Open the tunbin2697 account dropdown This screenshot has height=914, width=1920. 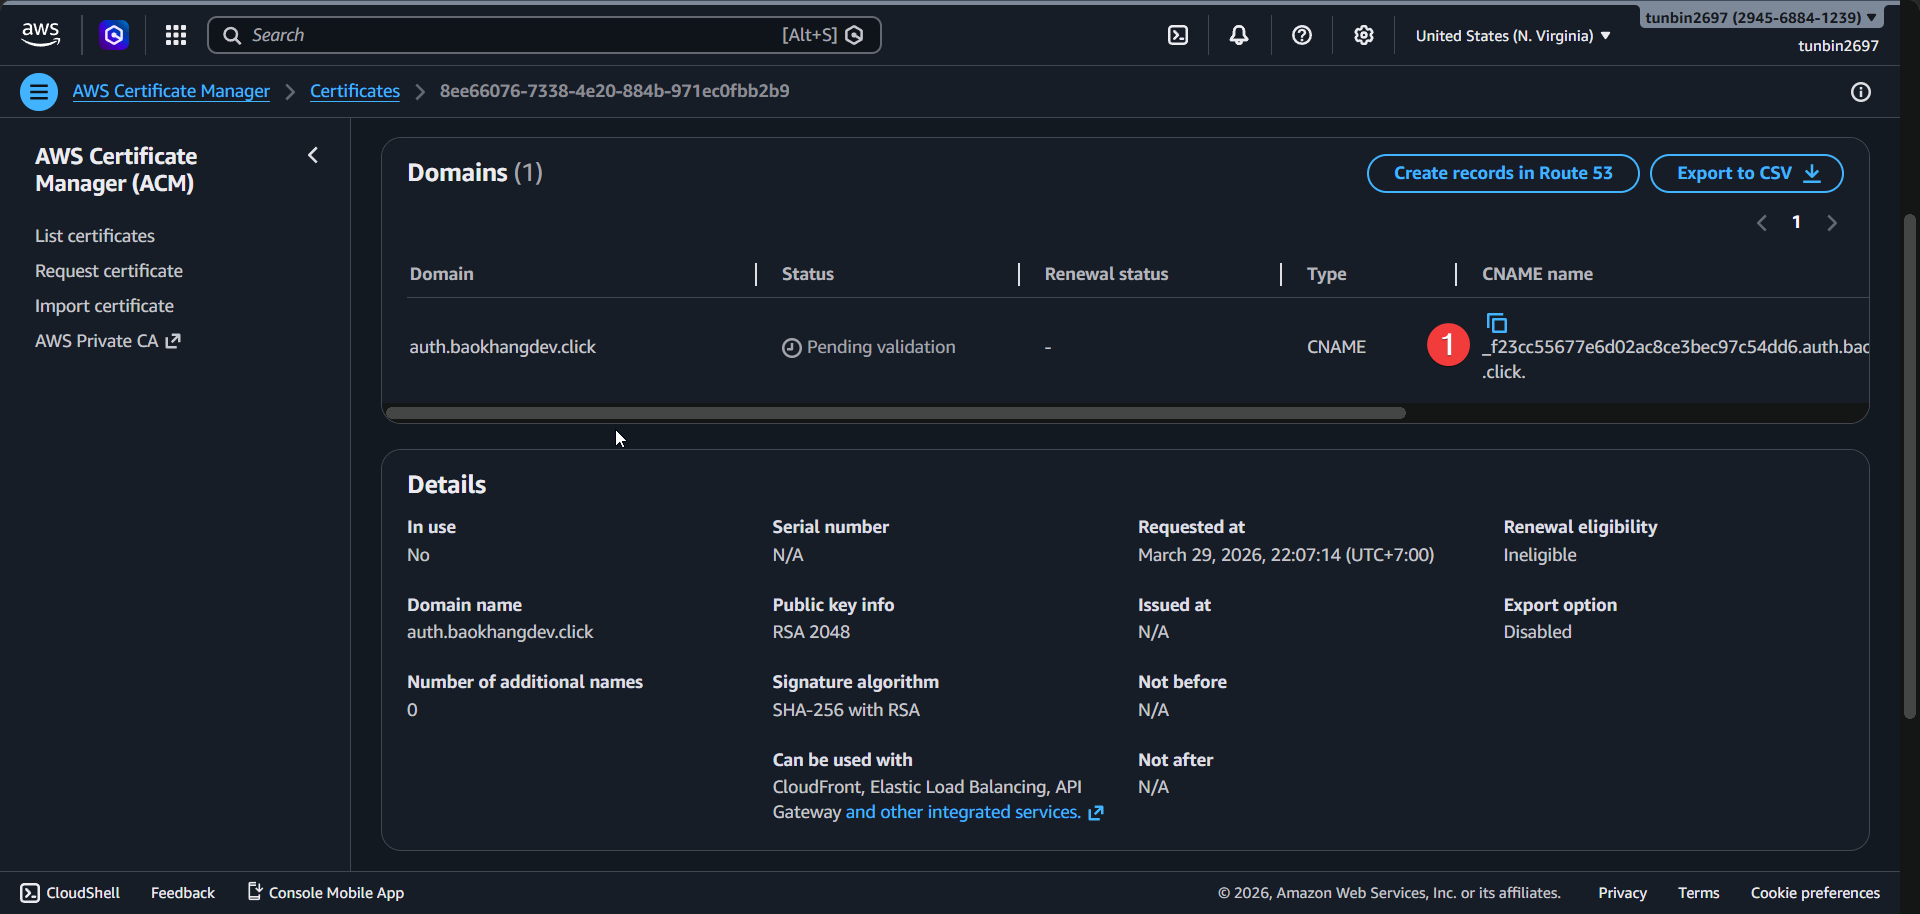click(x=1760, y=17)
